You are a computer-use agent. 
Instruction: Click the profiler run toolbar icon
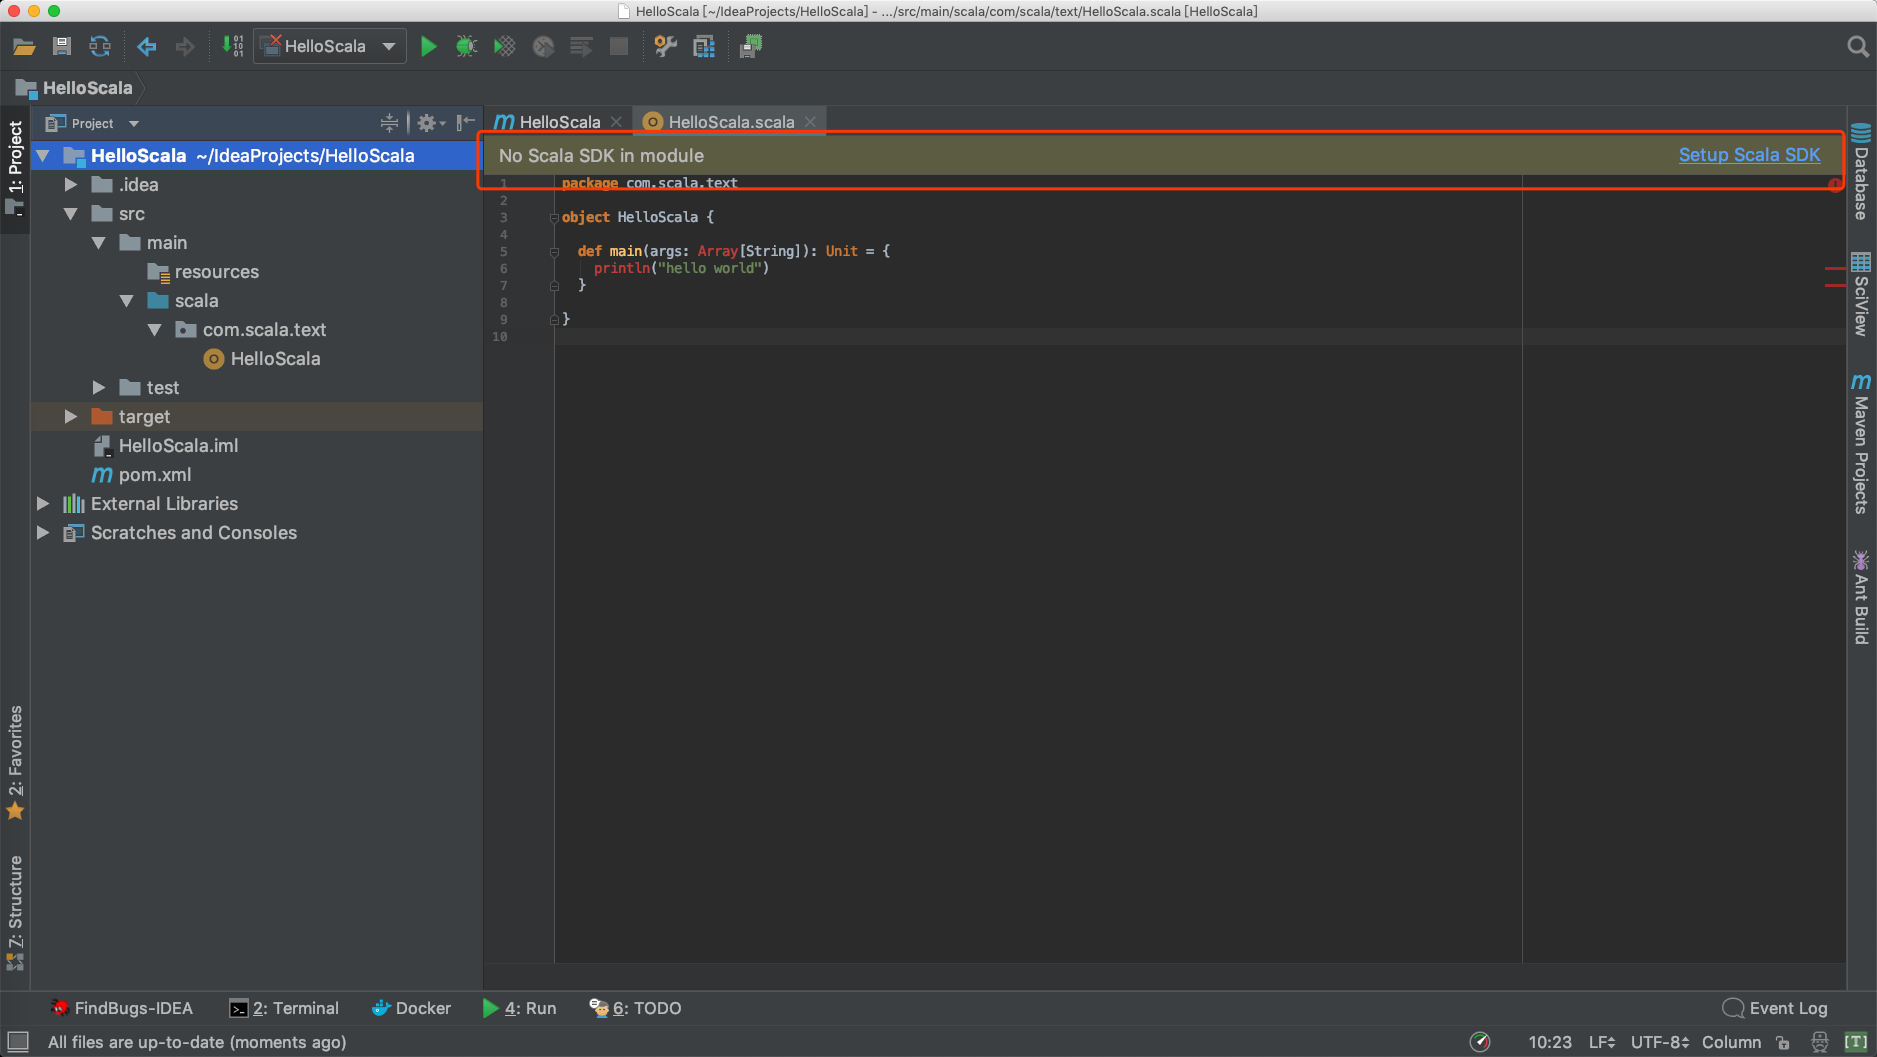coord(543,46)
